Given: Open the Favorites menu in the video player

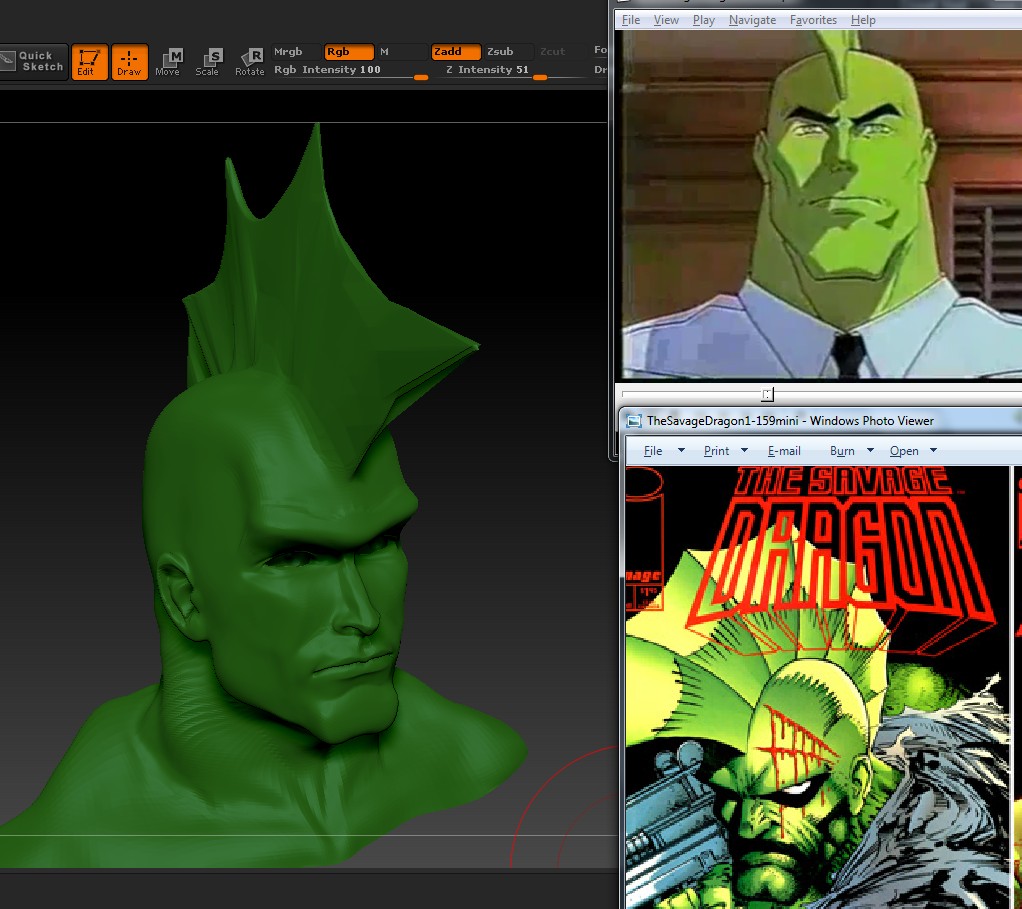Looking at the screenshot, I should (813, 20).
